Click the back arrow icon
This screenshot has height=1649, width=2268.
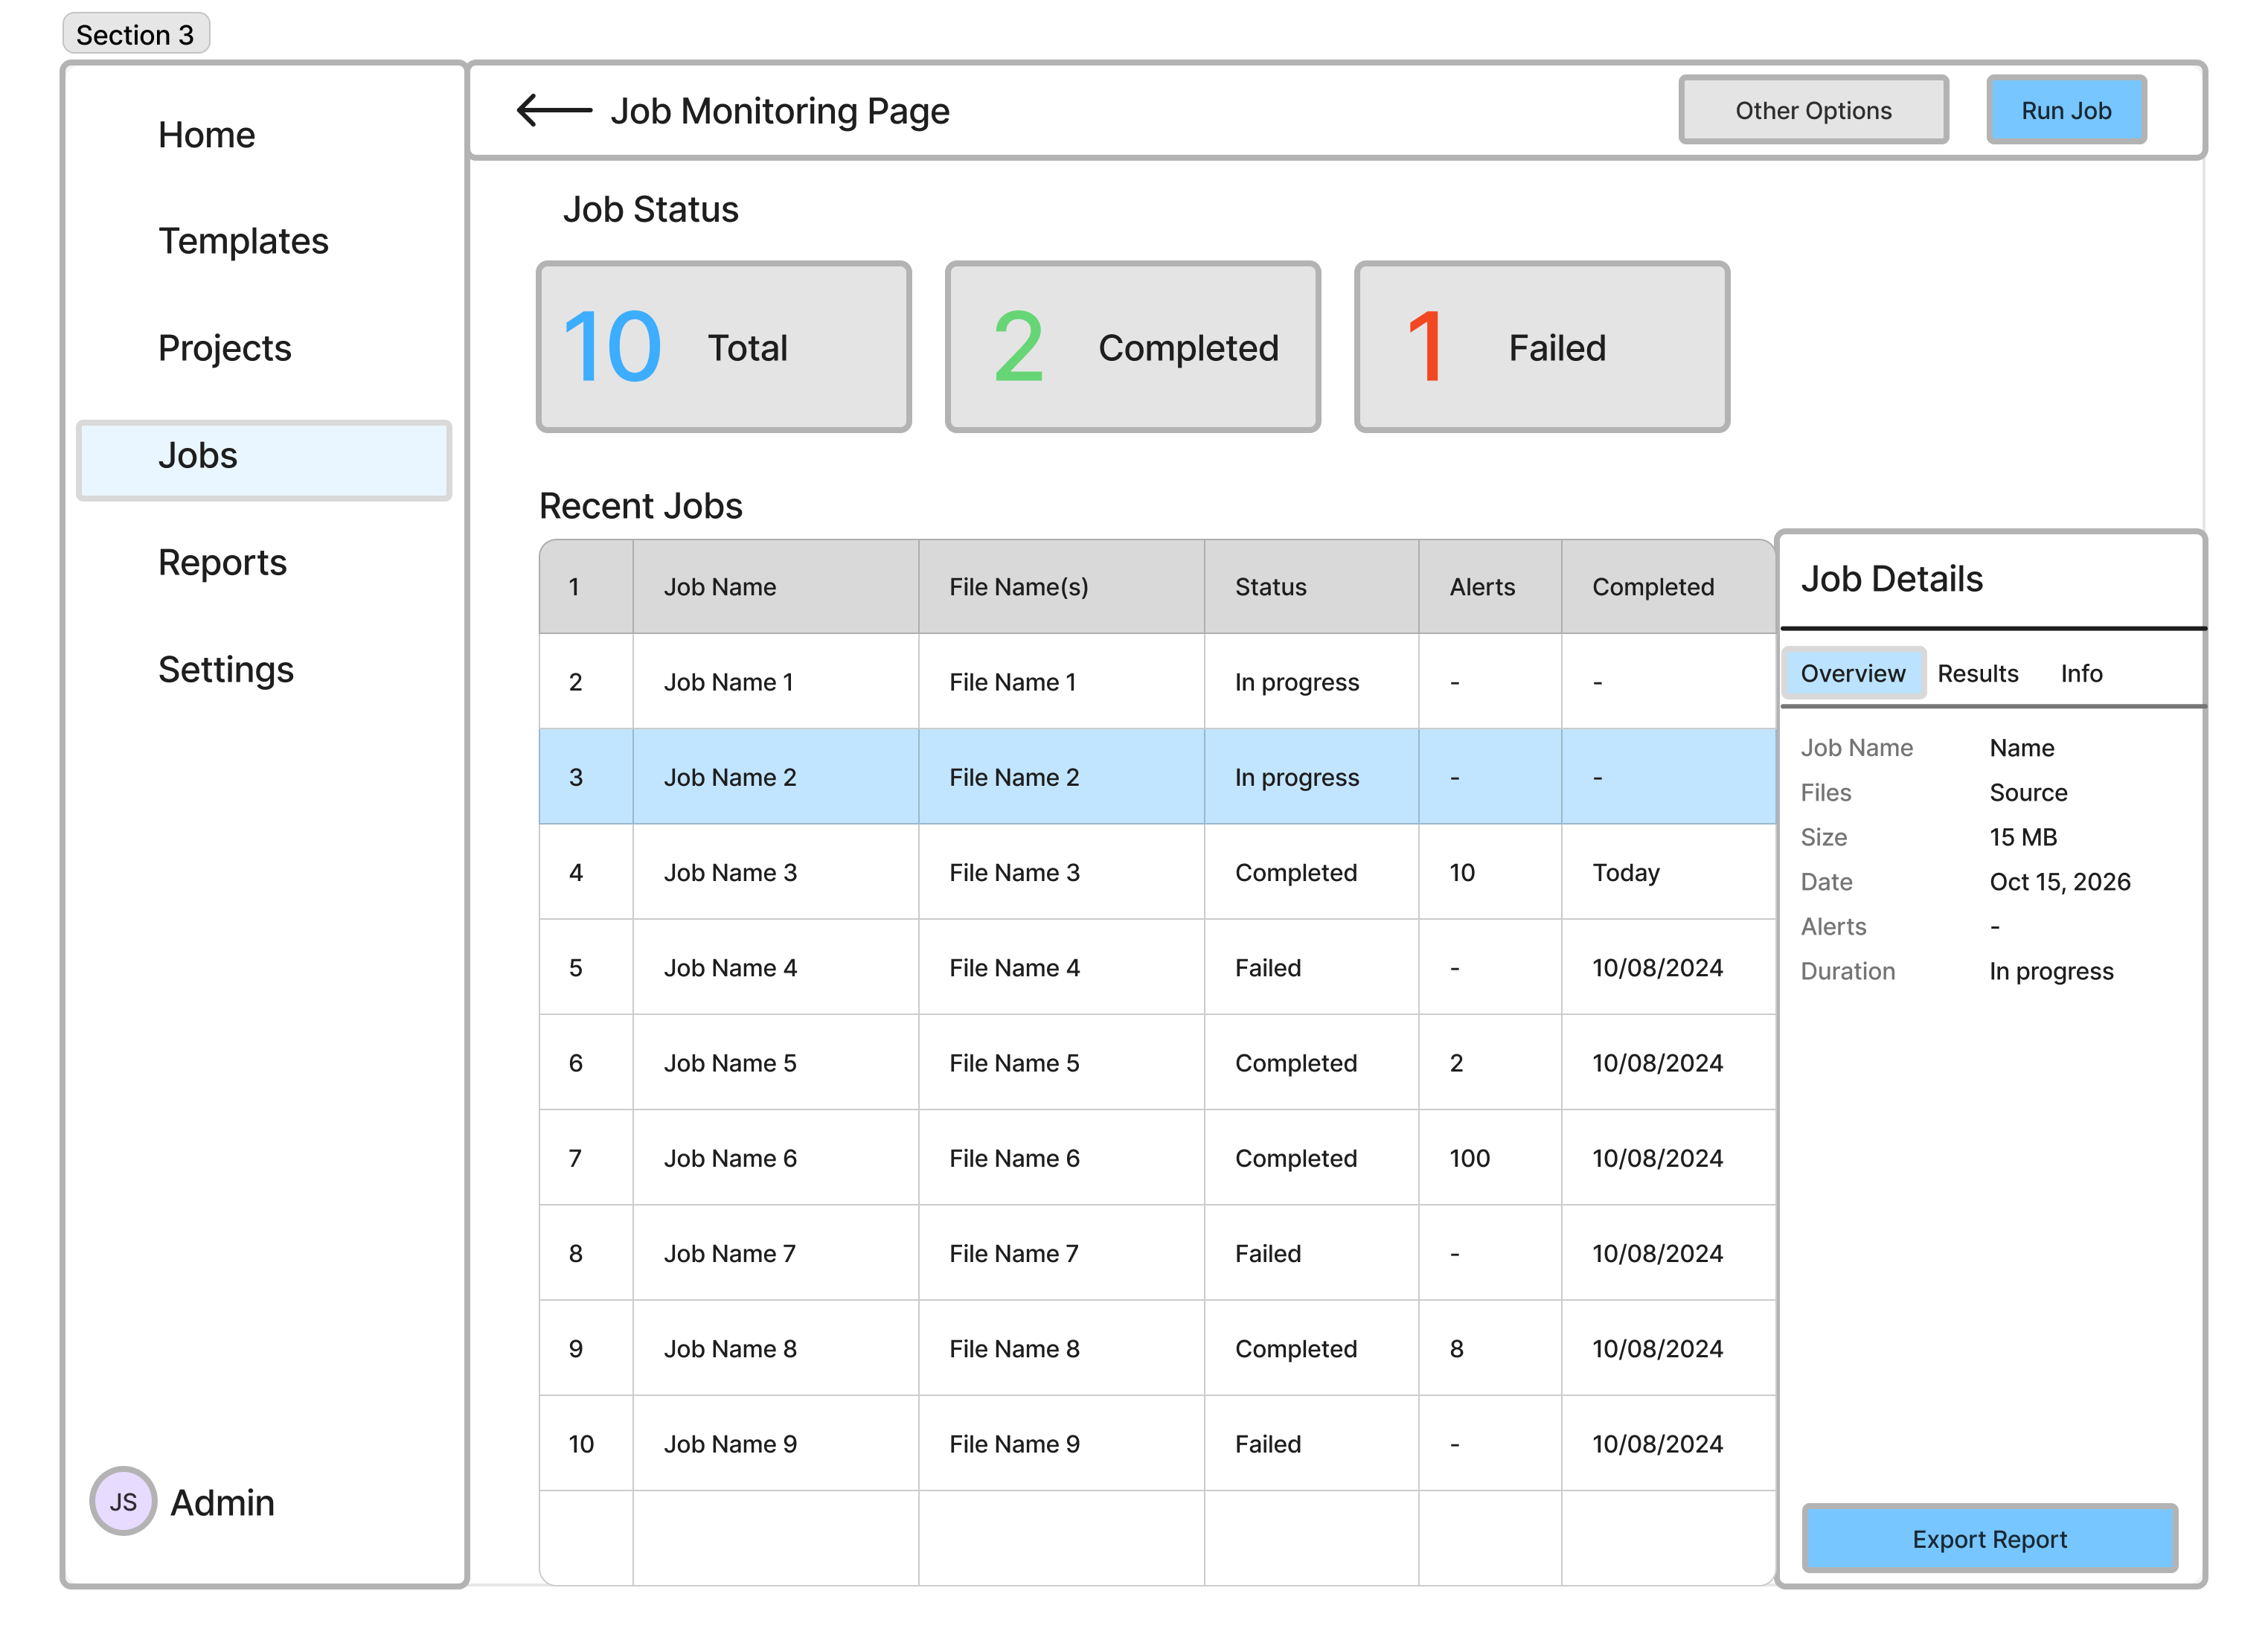click(554, 110)
